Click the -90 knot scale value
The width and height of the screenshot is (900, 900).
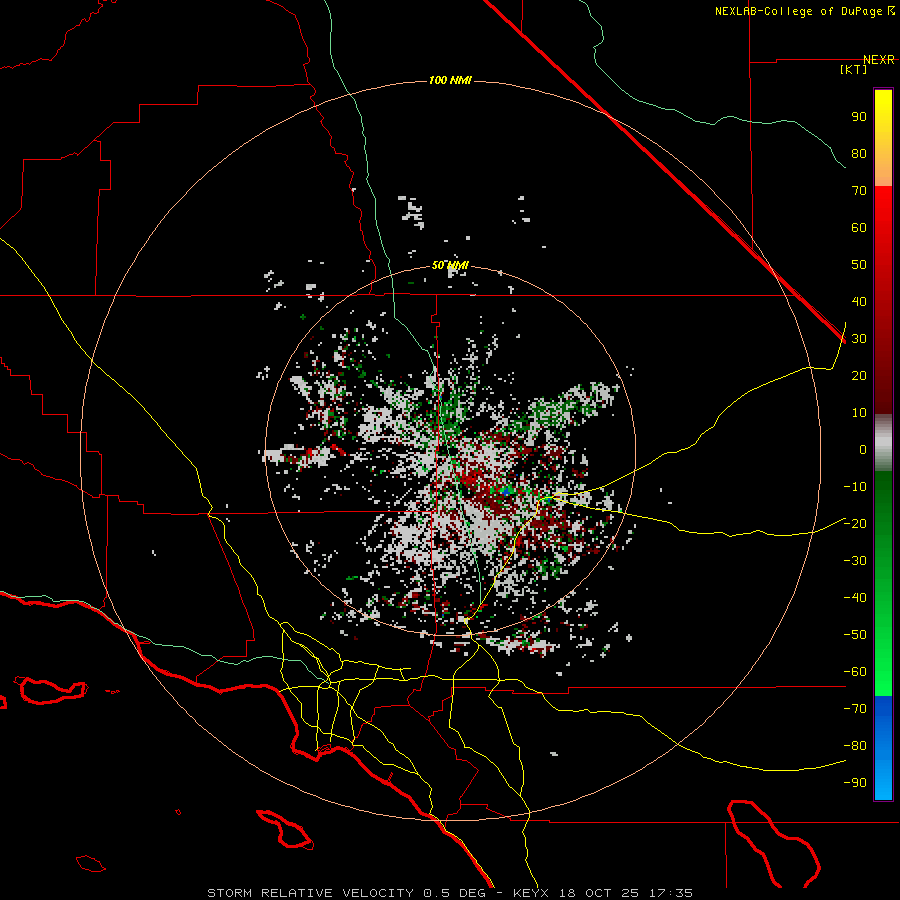click(x=855, y=782)
